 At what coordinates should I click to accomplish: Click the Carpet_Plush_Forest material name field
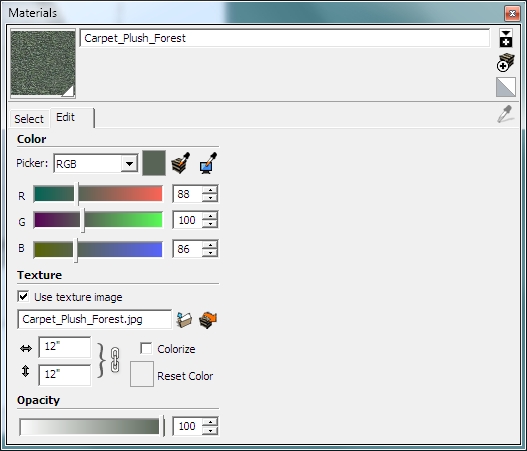tap(285, 38)
